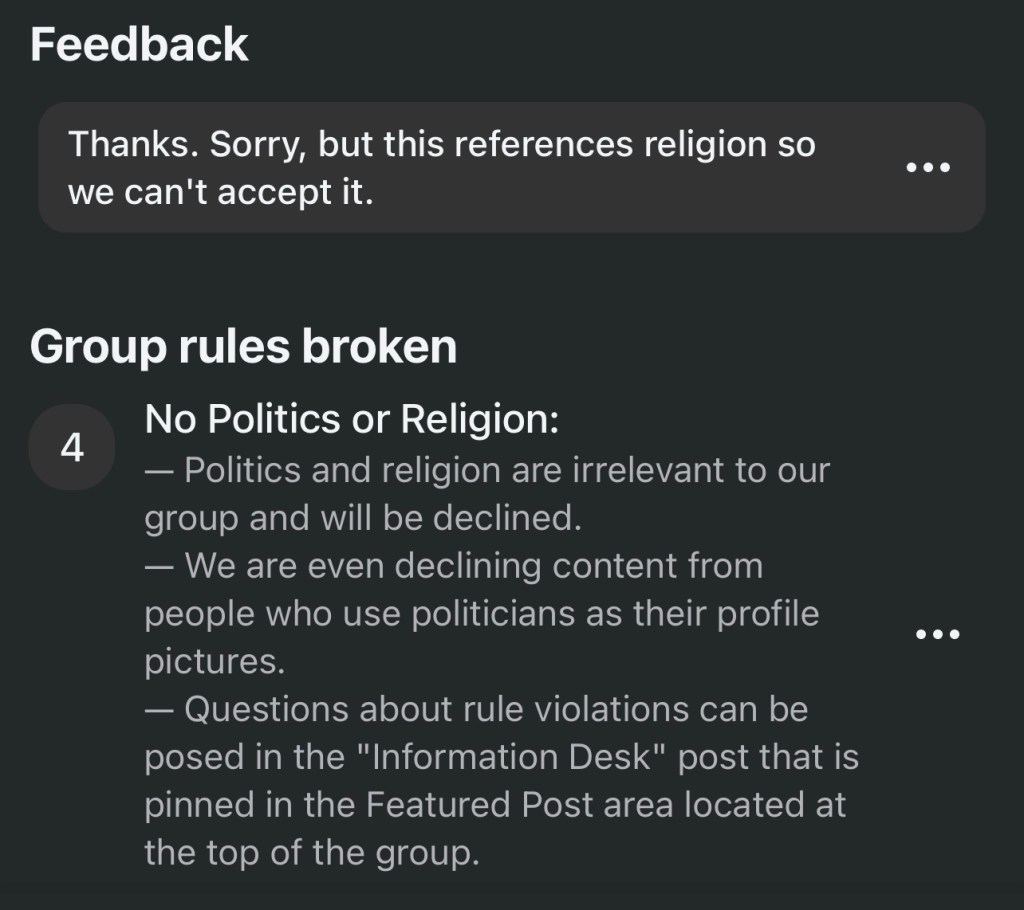Click the final line "the top of the group."
Image resolution: width=1024 pixels, height=910 pixels.
click(311, 854)
